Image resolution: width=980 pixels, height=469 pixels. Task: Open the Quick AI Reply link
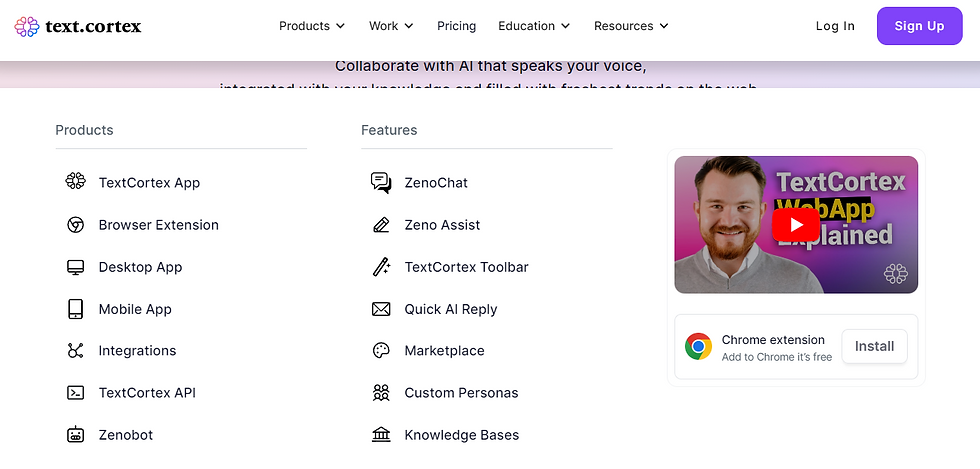coord(451,309)
